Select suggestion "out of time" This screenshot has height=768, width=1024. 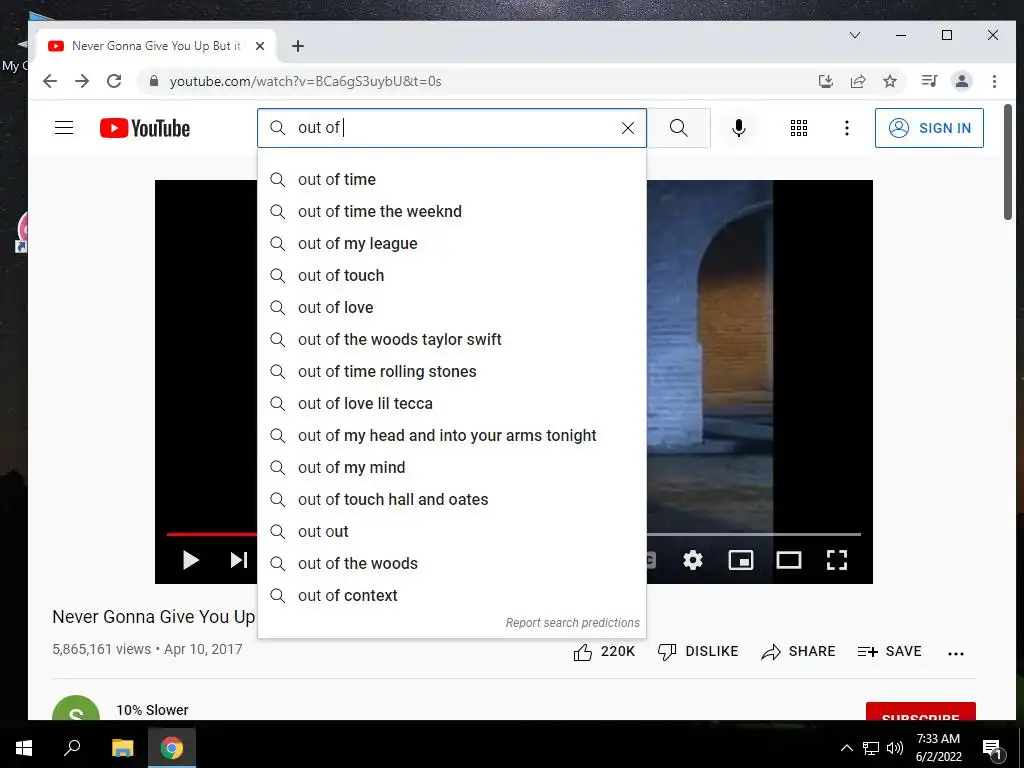coord(452,180)
